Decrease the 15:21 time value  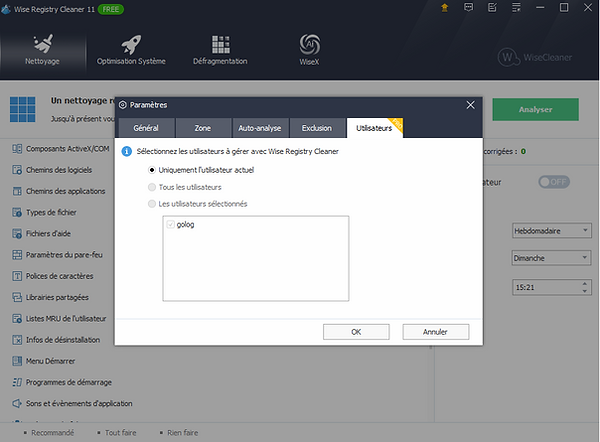tap(584, 291)
